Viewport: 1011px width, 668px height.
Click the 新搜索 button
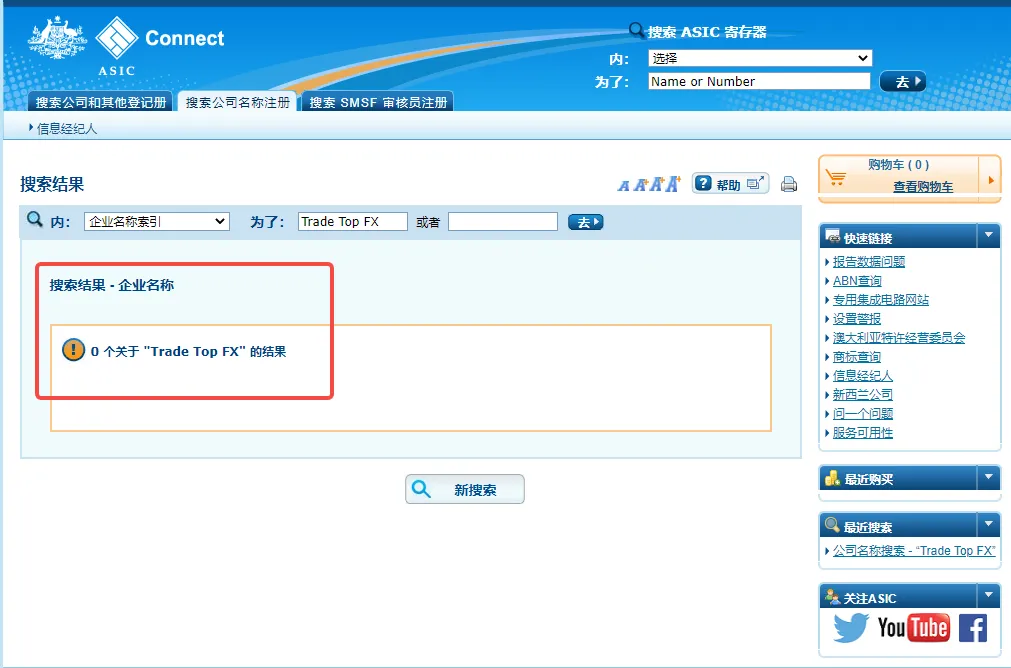464,489
